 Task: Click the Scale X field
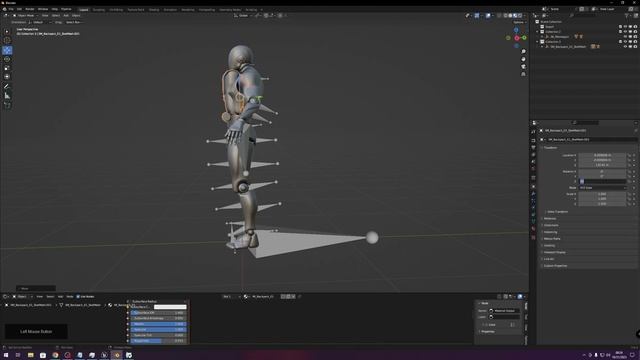[602, 194]
